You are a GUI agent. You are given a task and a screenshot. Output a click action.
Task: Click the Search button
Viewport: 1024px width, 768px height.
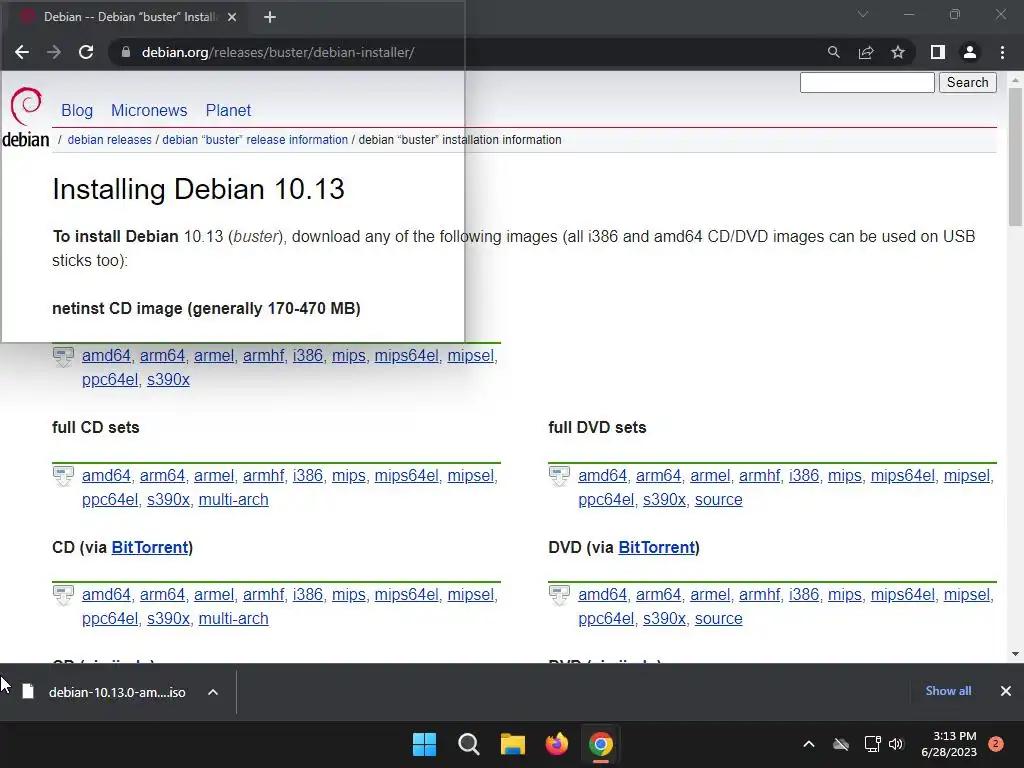[x=968, y=82]
